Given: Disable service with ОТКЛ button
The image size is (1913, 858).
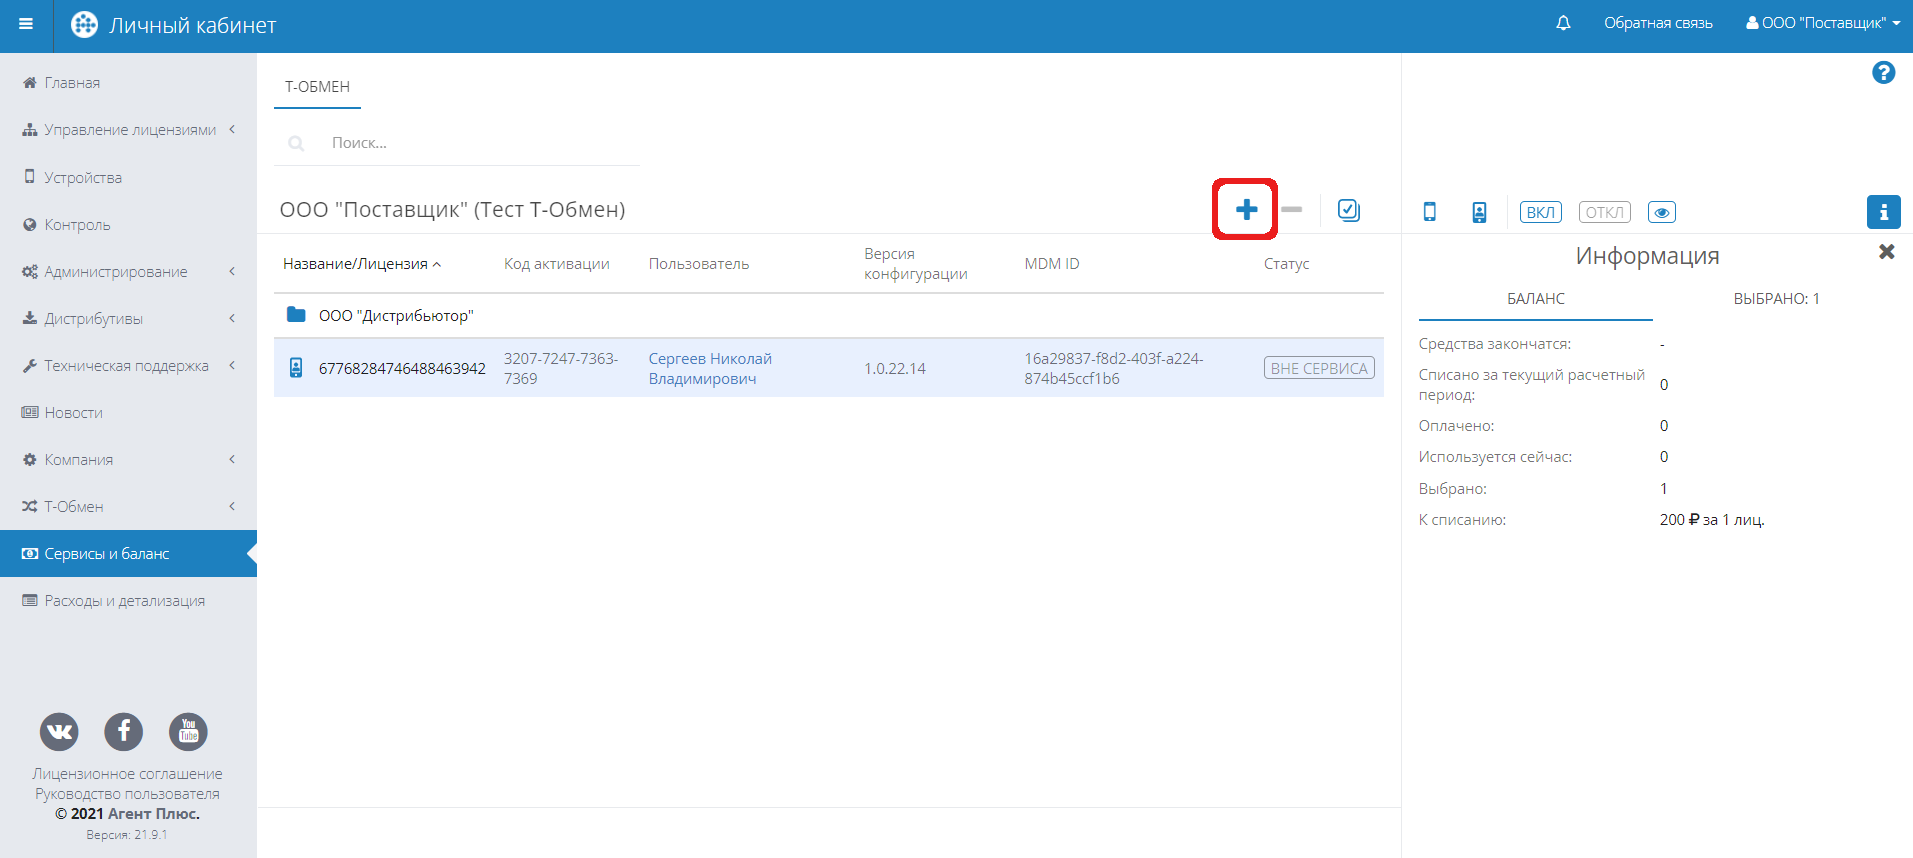Looking at the screenshot, I should tap(1605, 212).
